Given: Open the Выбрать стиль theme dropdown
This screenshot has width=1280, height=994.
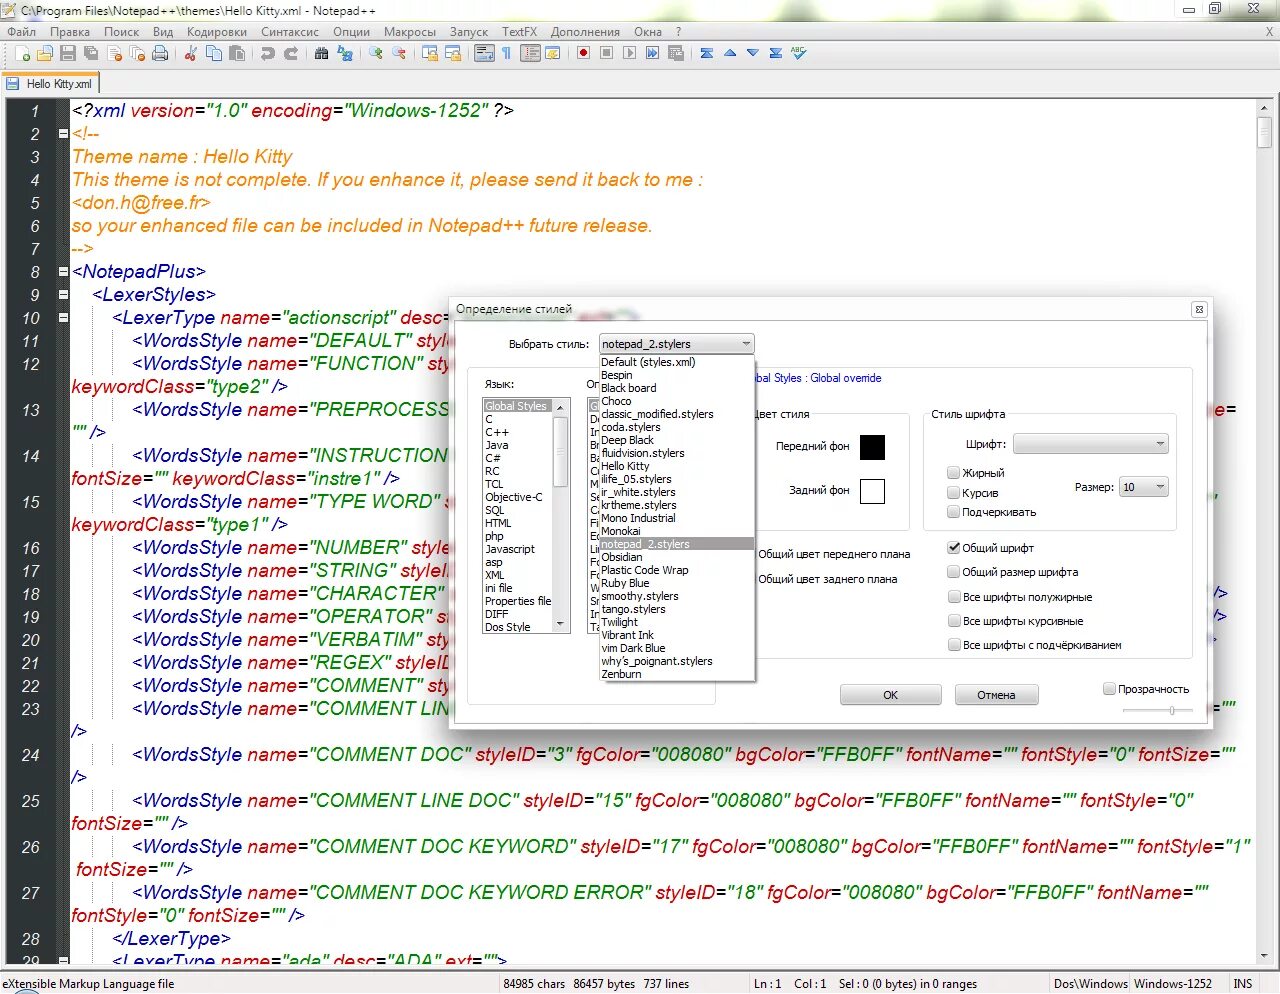Looking at the screenshot, I should [x=676, y=344].
